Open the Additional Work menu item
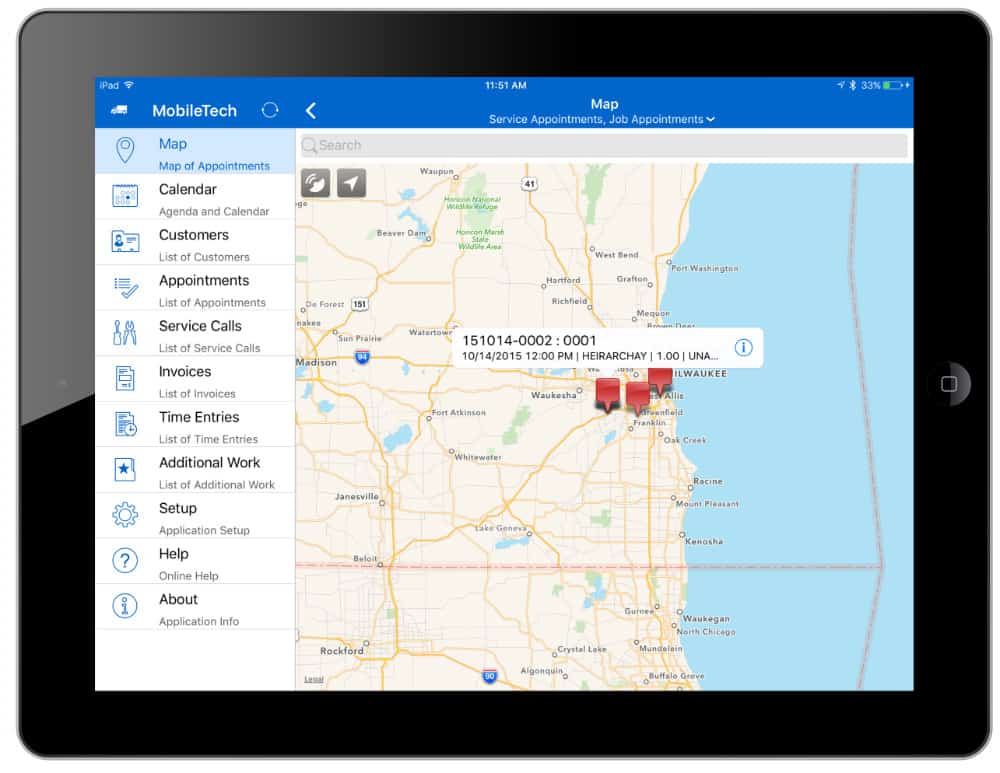1000x773 pixels. 195,469
